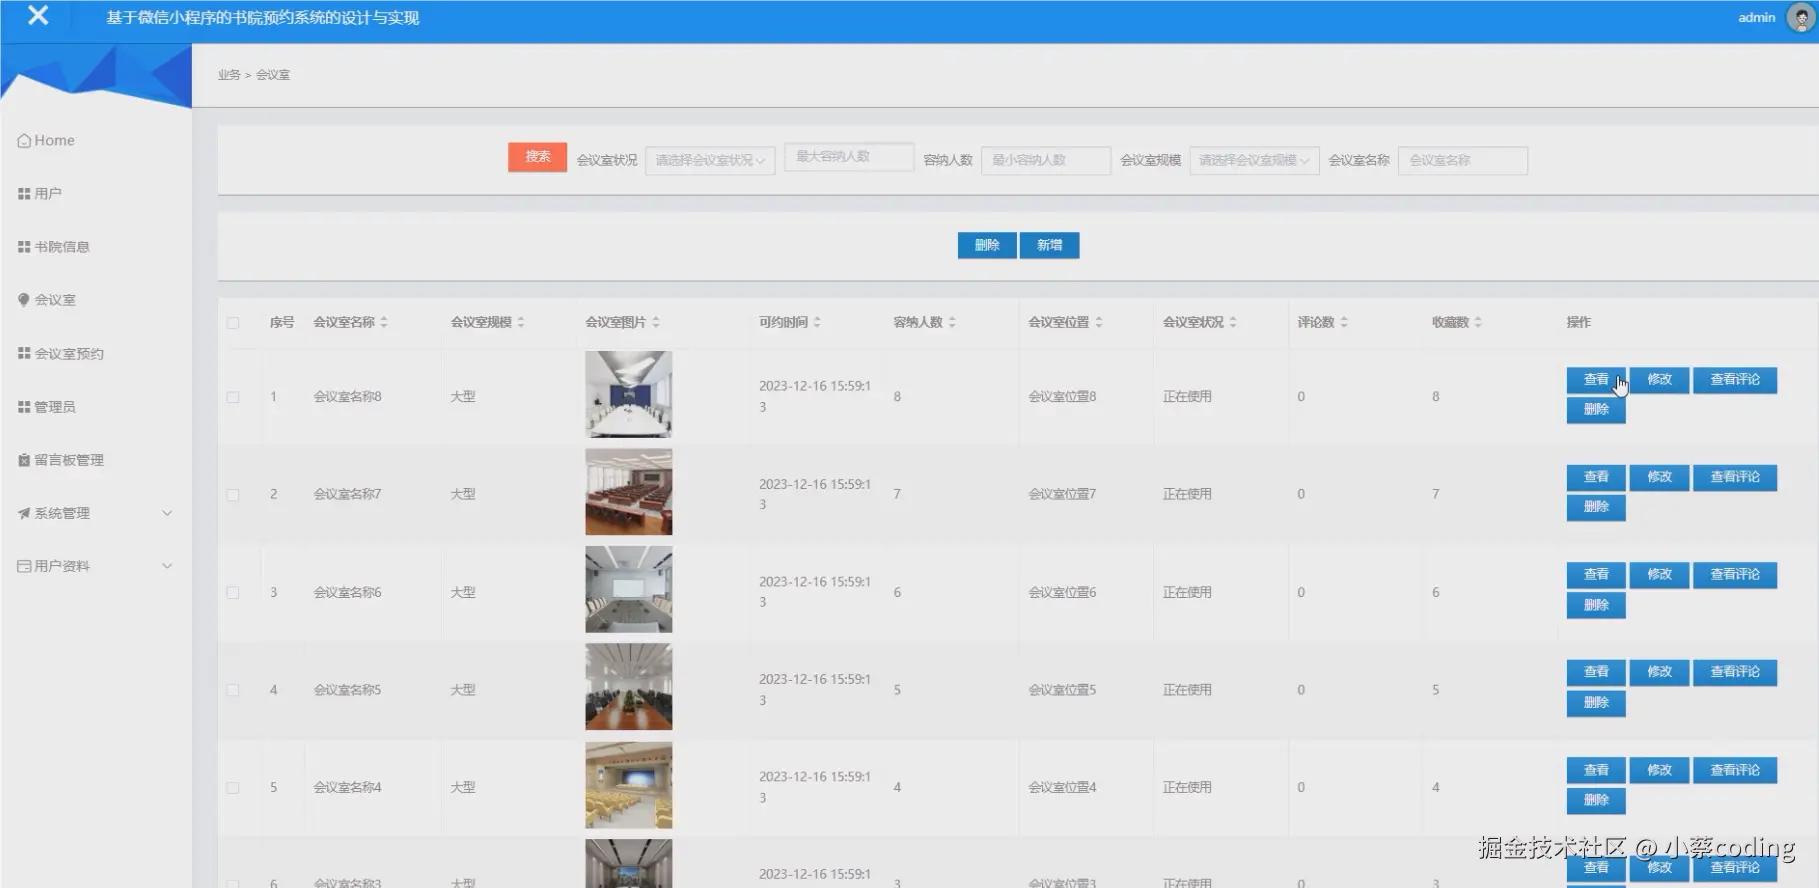Click 查看评论 for 会议室名称7

1735,478
